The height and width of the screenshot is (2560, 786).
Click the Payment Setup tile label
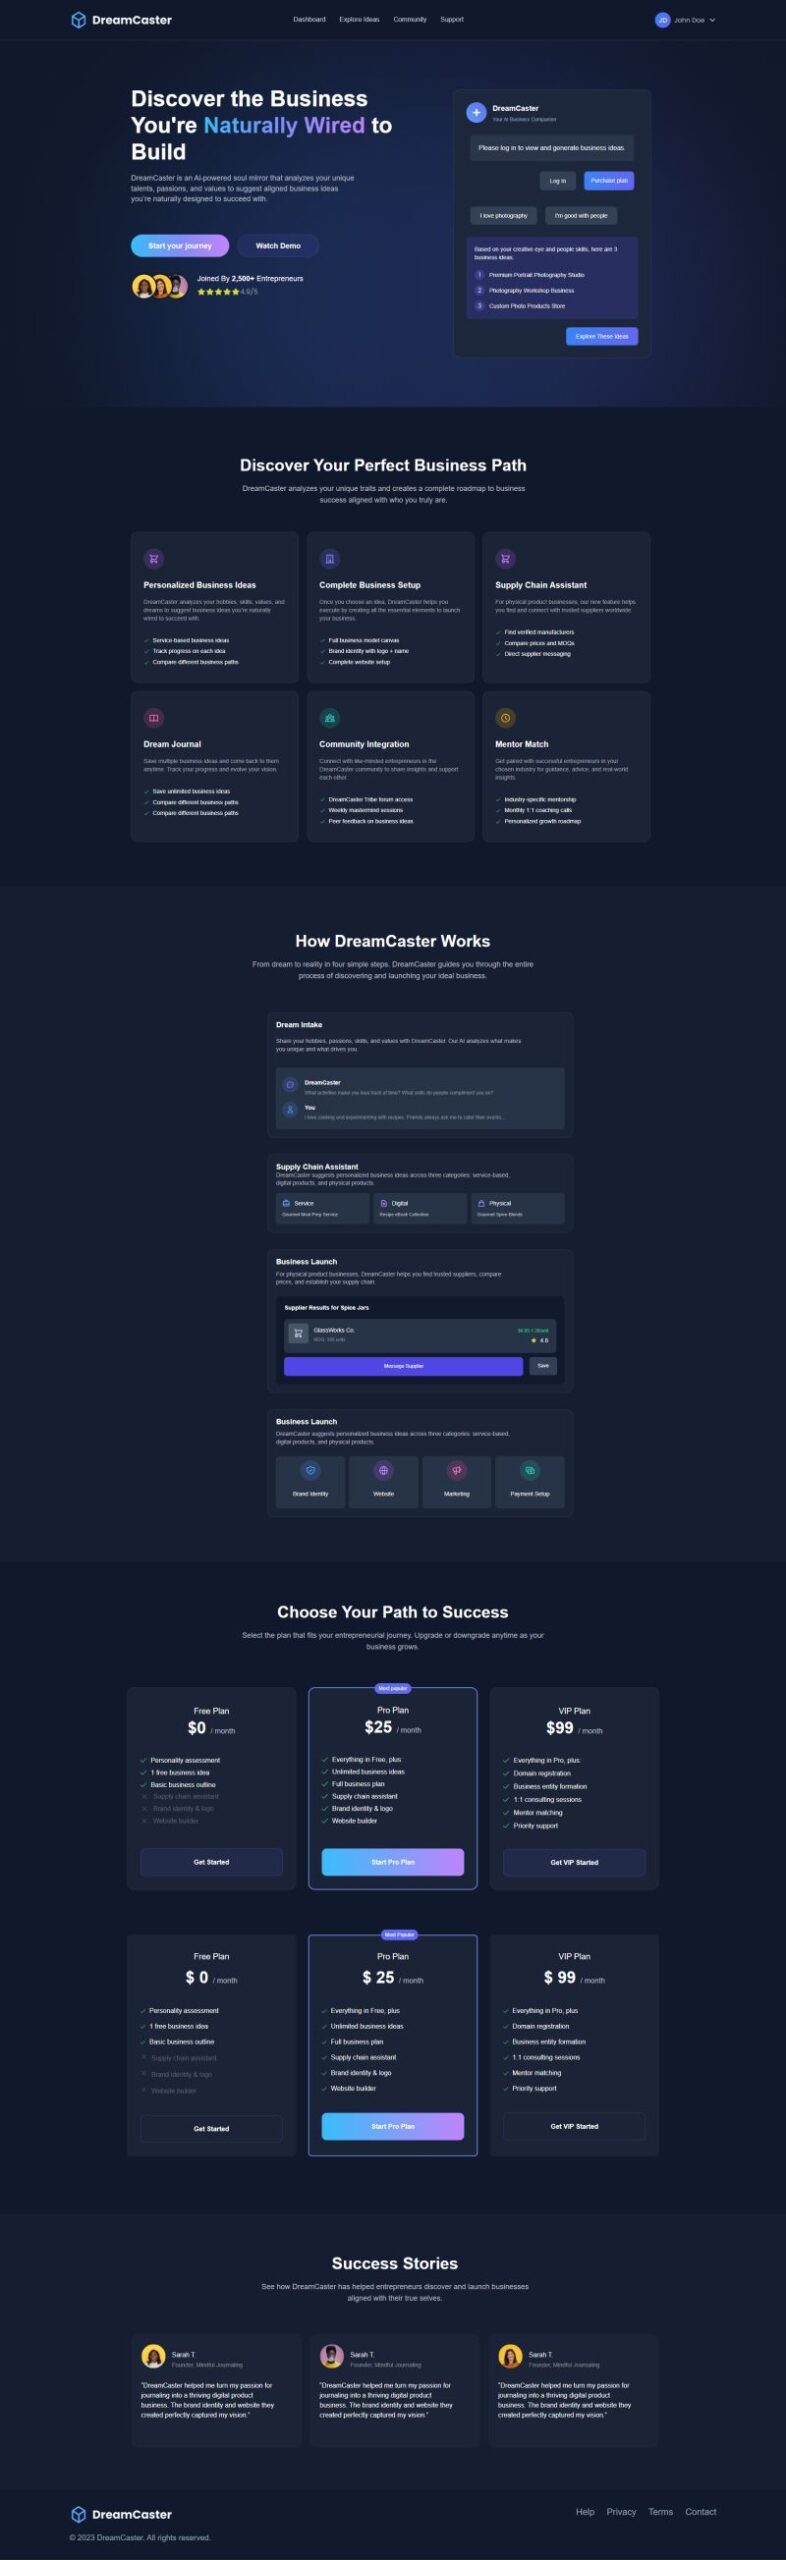pos(530,1494)
